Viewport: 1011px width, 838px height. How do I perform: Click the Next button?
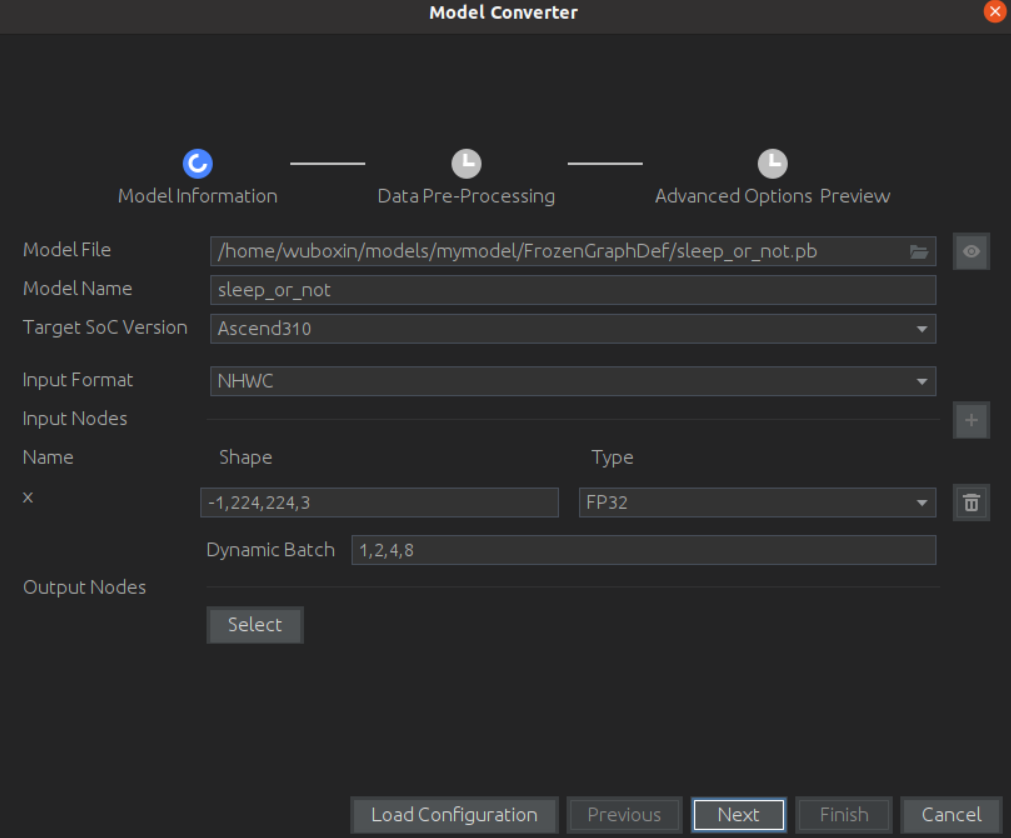[738, 815]
